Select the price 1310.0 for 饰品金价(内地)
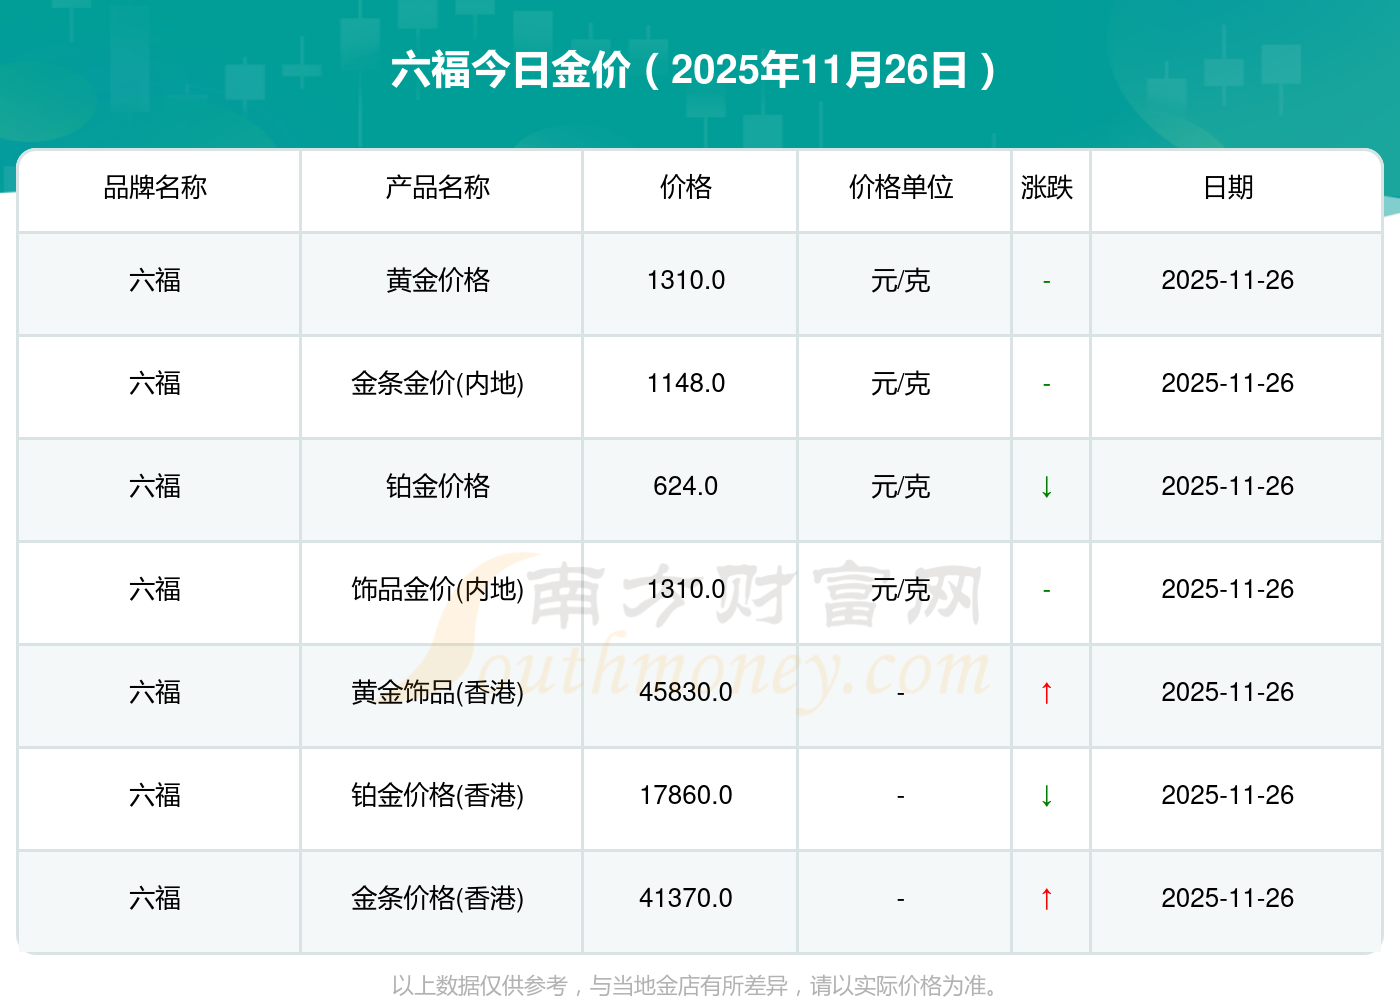Image resolution: width=1400 pixels, height=1001 pixels. (686, 589)
